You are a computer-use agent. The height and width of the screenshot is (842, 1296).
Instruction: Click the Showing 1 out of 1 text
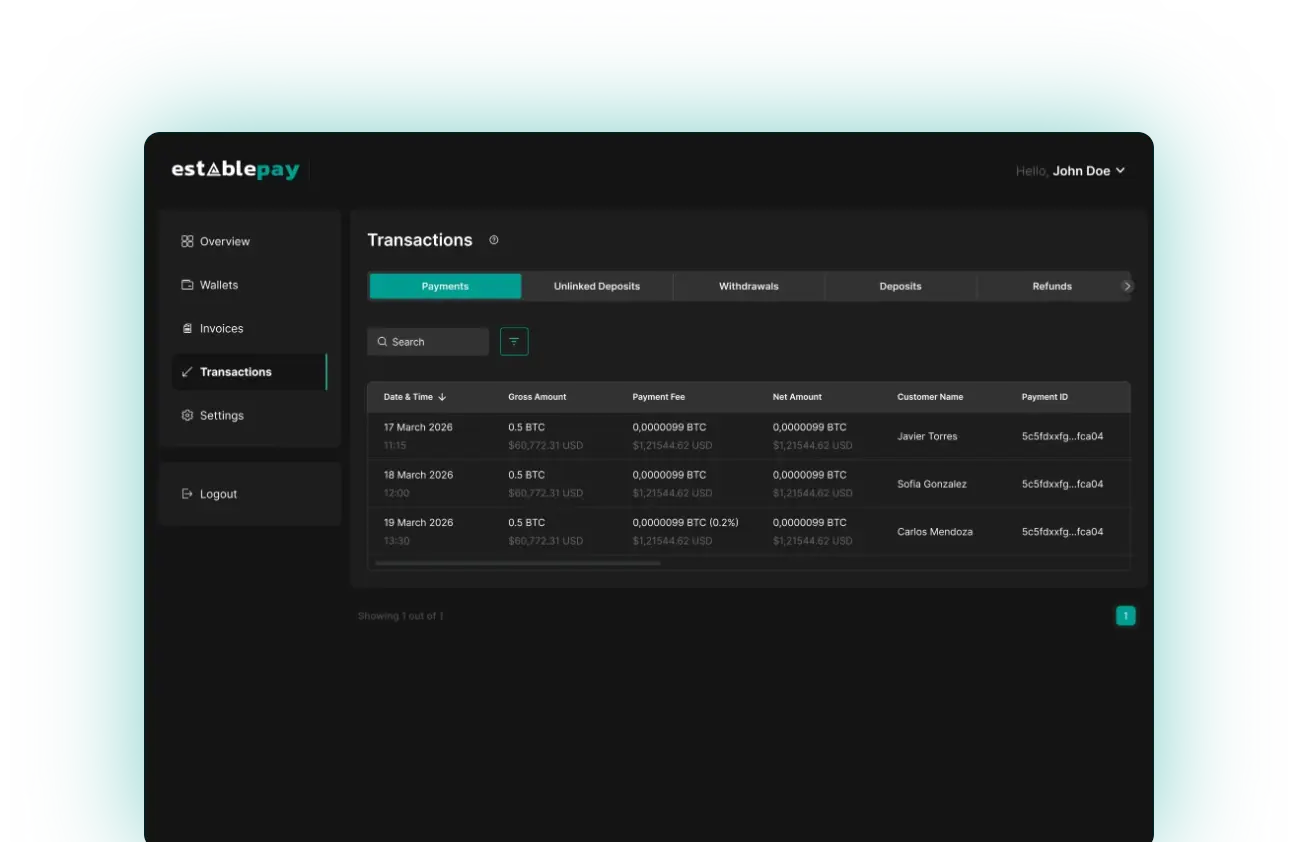[401, 616]
